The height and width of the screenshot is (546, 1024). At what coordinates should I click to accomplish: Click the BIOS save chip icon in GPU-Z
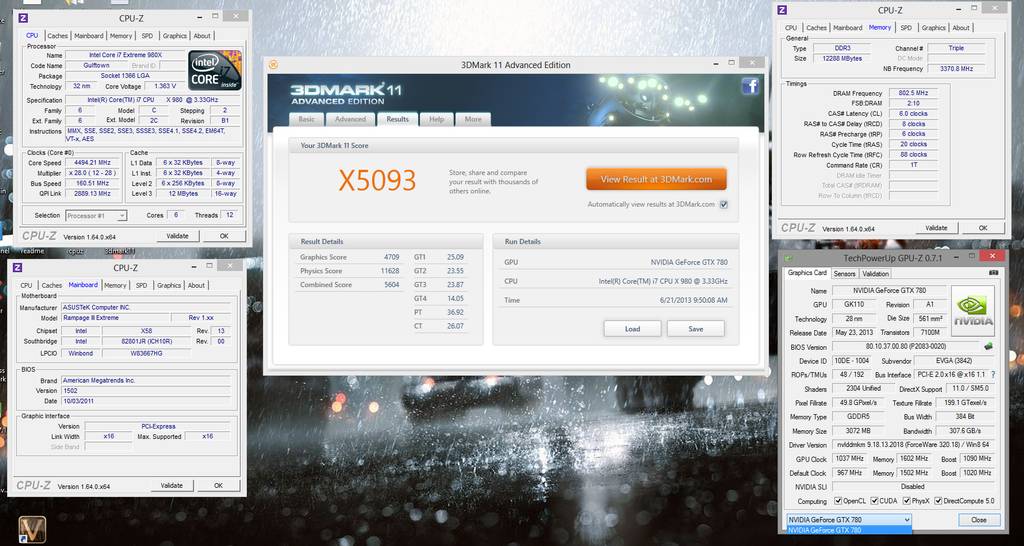[x=988, y=346]
